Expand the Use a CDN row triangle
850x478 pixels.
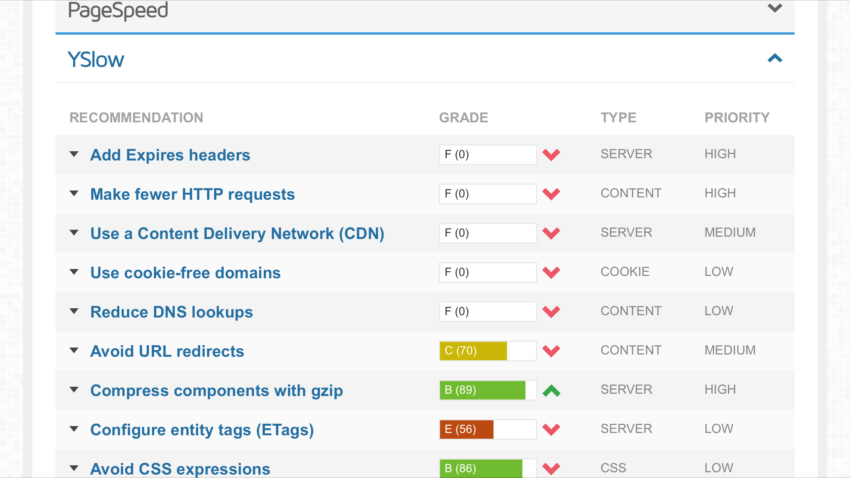pyautogui.click(x=74, y=233)
